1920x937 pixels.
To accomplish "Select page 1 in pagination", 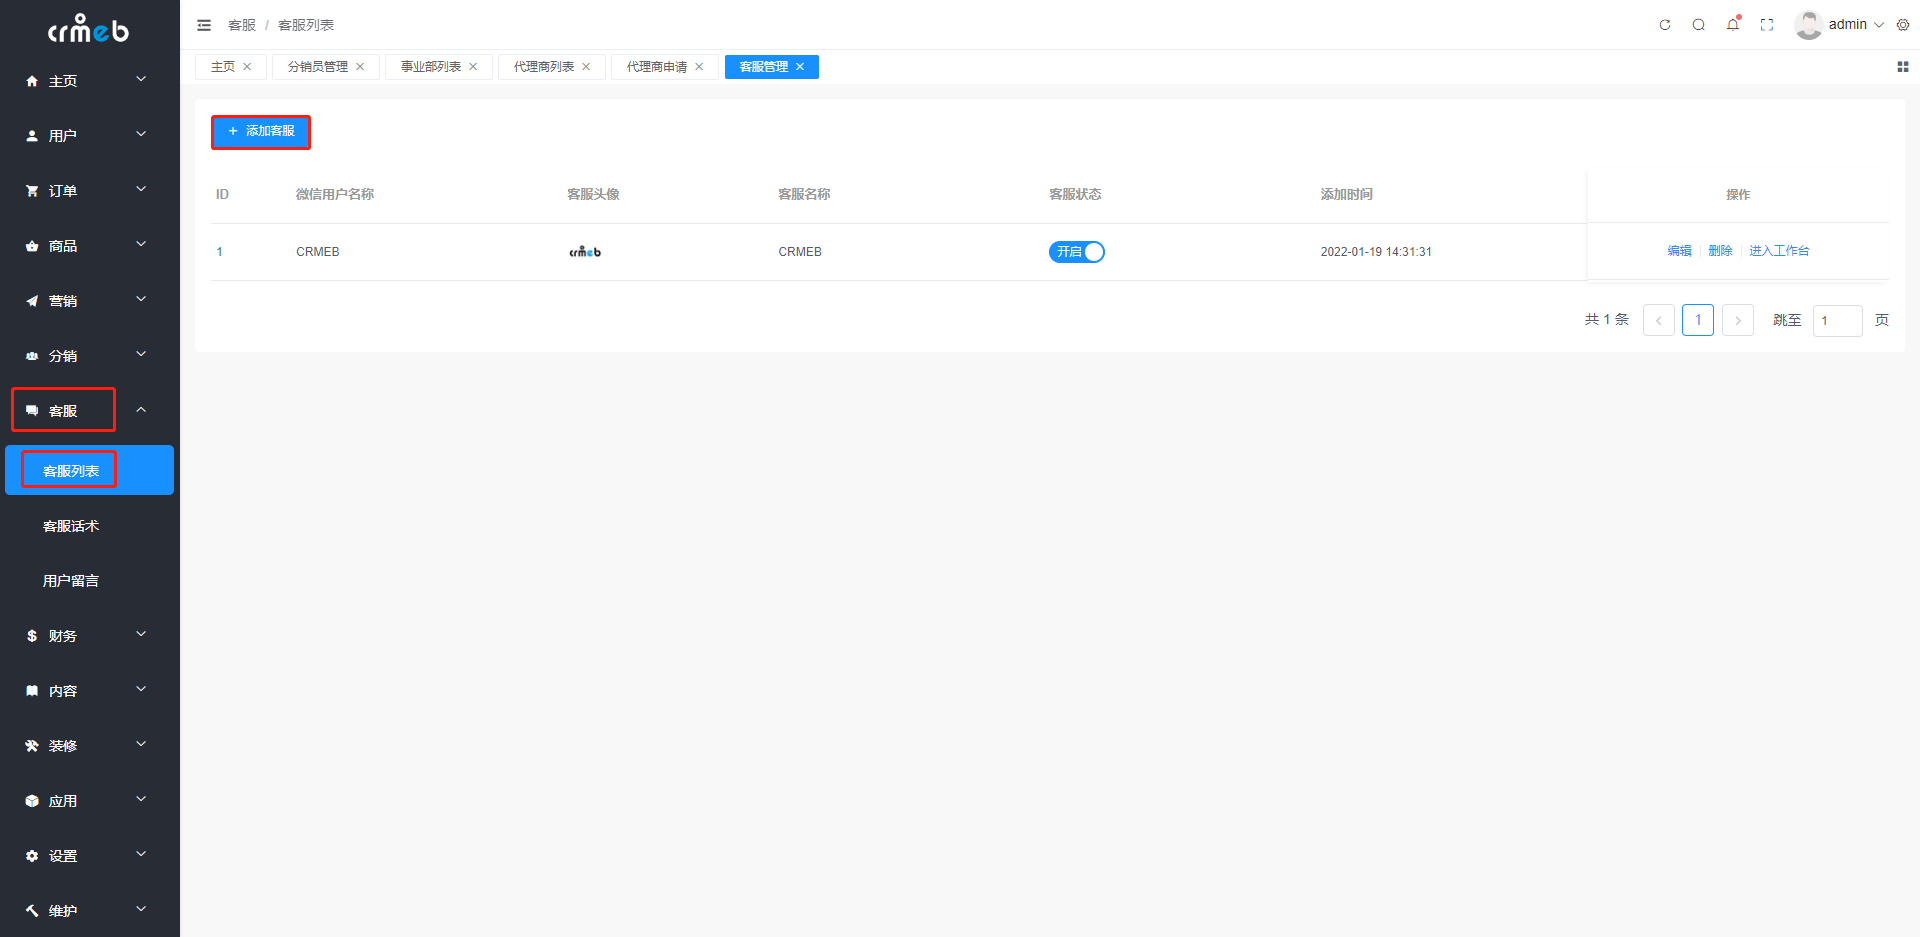I will coord(1698,320).
